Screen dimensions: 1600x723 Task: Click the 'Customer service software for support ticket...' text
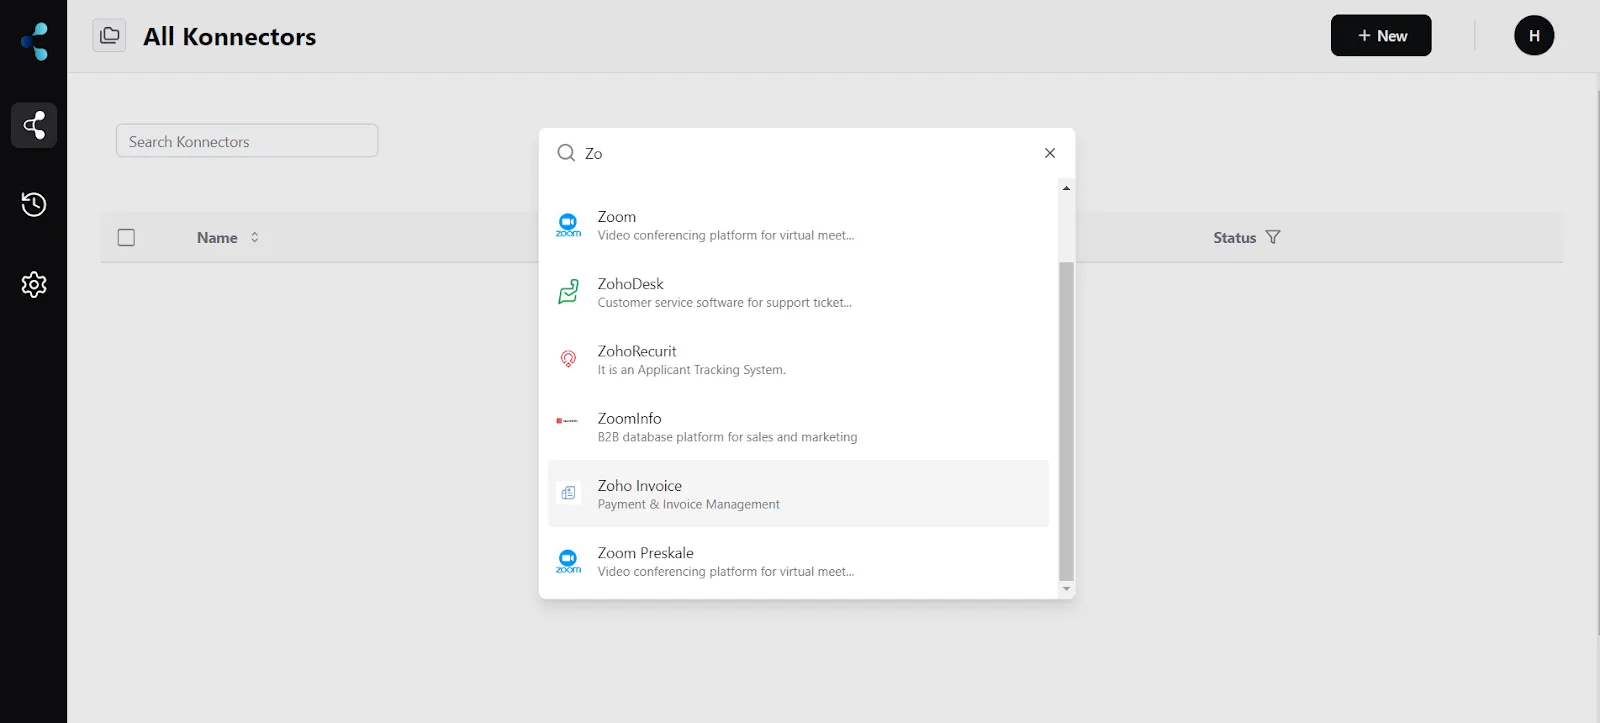tap(724, 303)
